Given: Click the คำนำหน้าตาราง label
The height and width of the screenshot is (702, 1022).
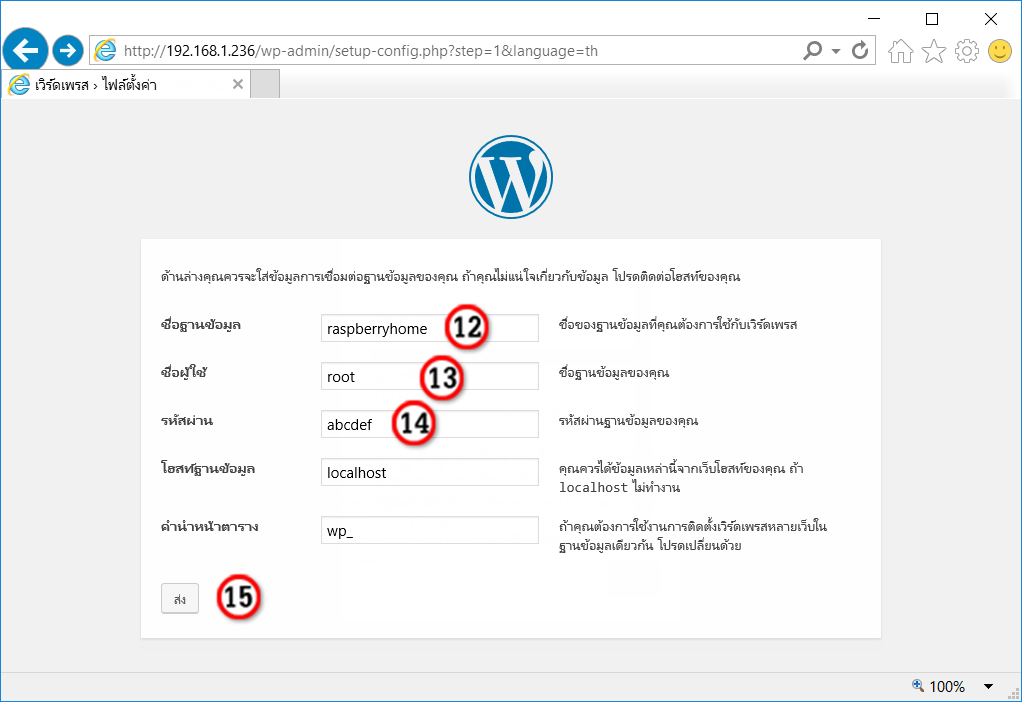Looking at the screenshot, I should coord(210,527).
